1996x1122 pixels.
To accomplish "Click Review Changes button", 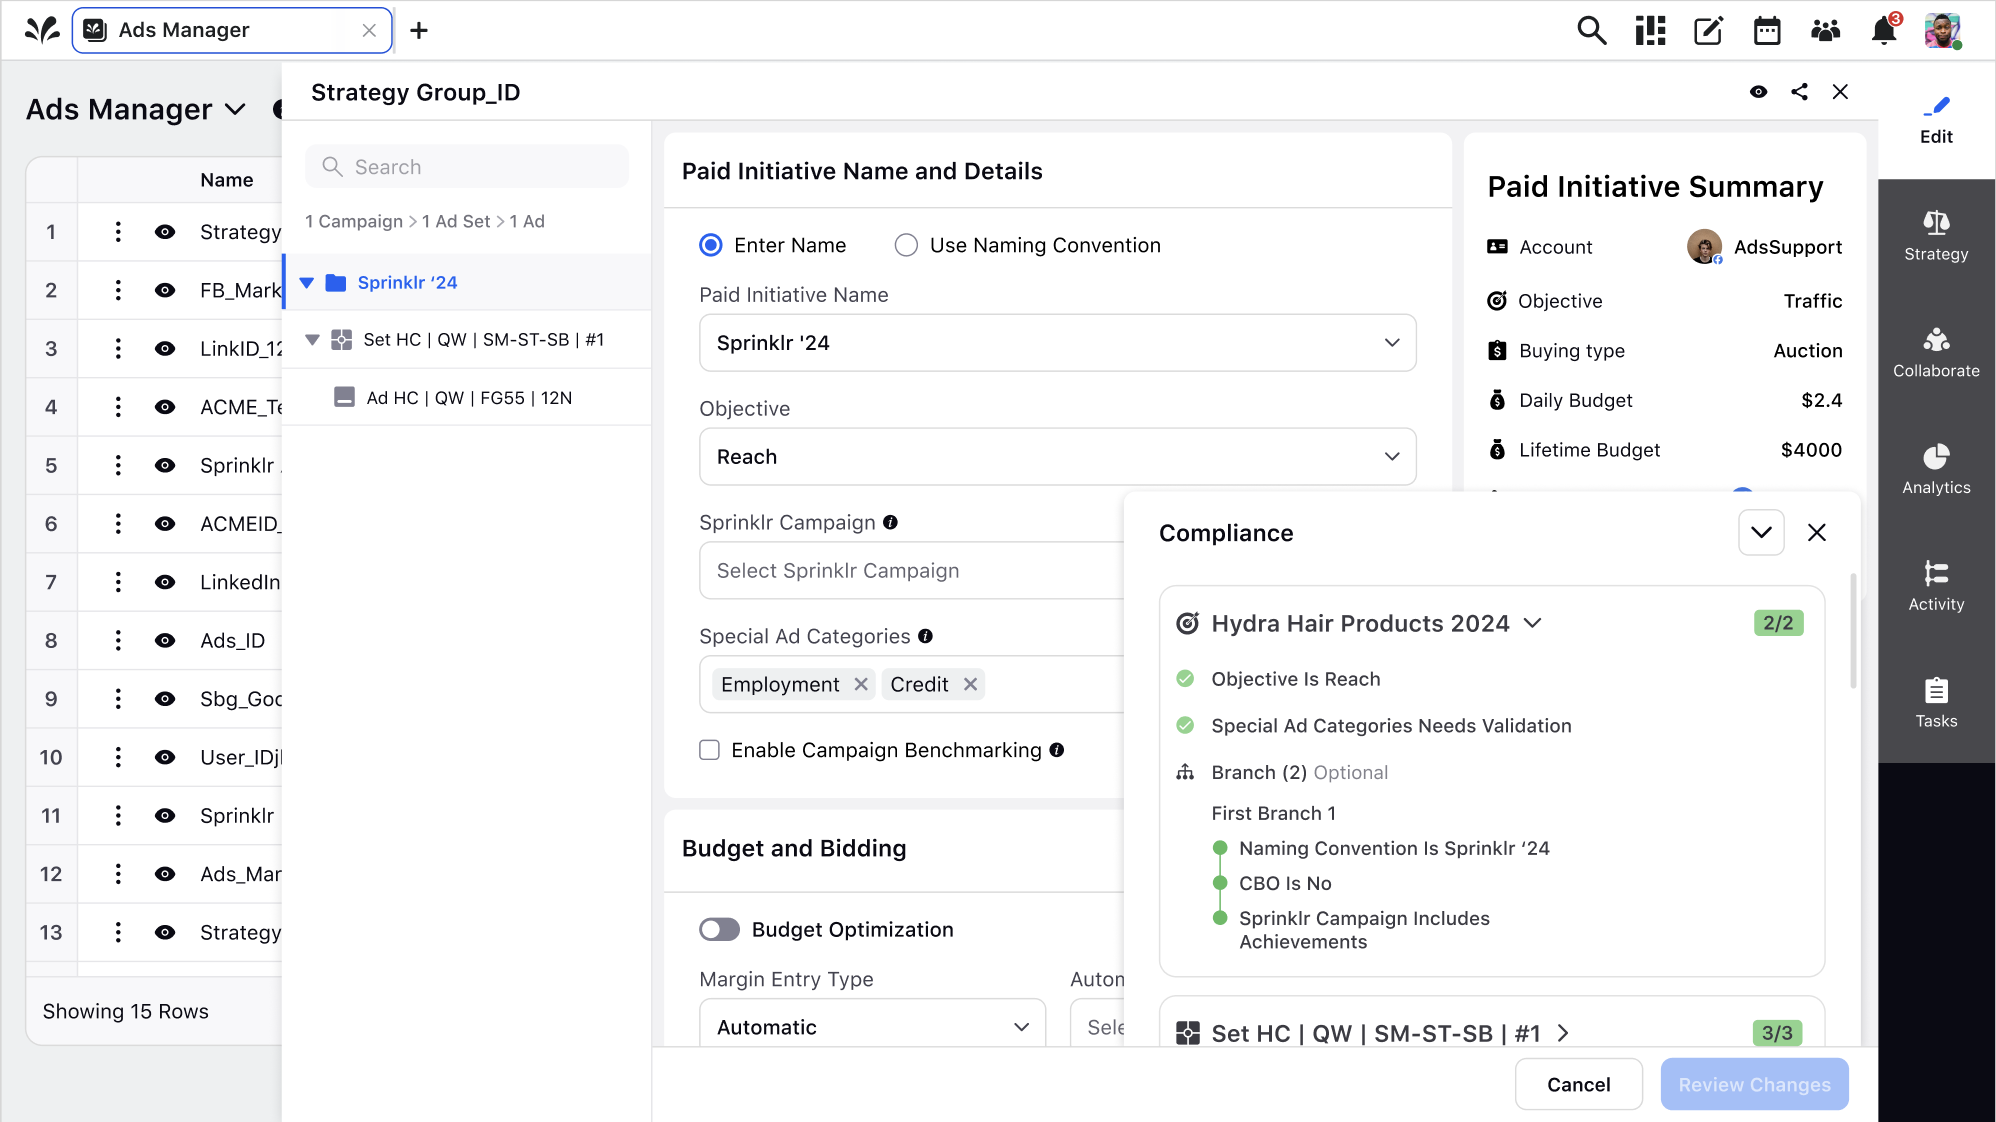I will pos(1754,1084).
